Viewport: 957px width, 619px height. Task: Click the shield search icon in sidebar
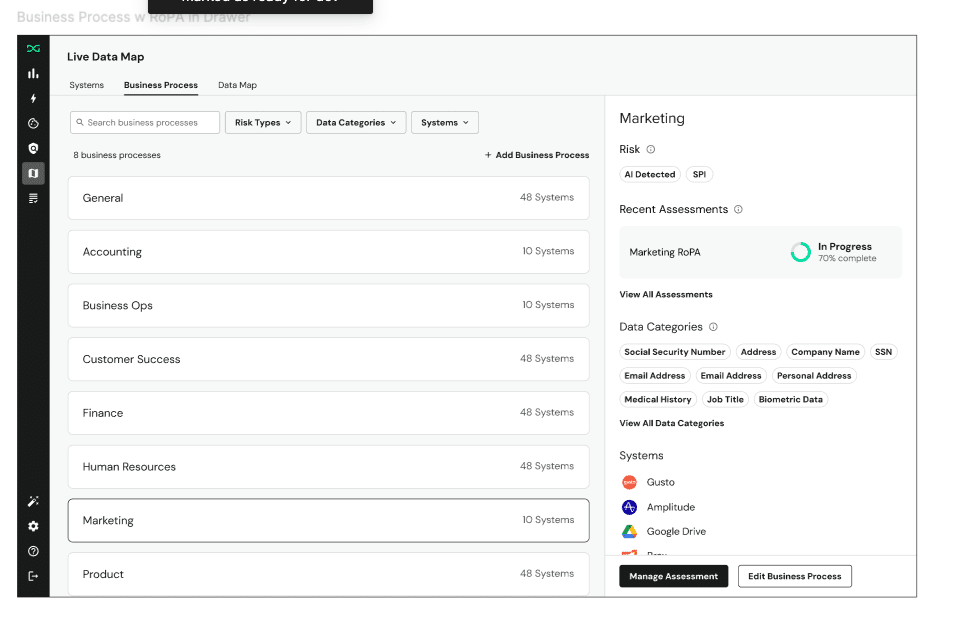(x=33, y=148)
